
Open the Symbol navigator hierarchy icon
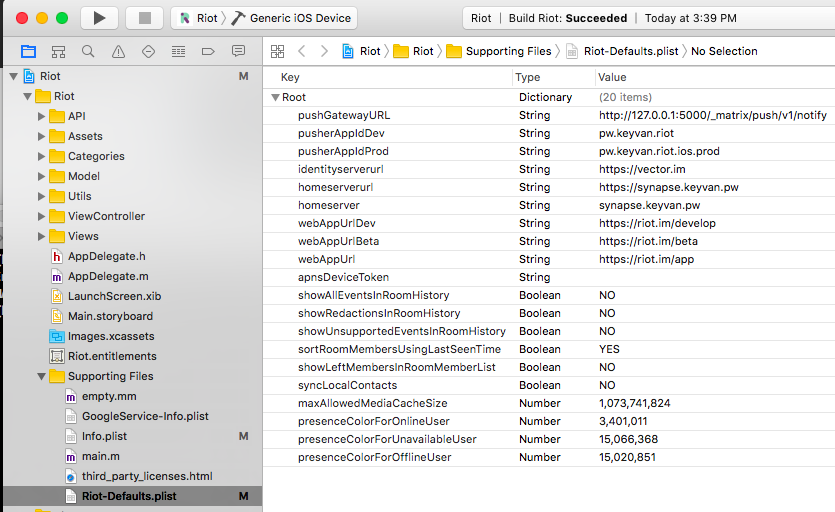[58, 52]
